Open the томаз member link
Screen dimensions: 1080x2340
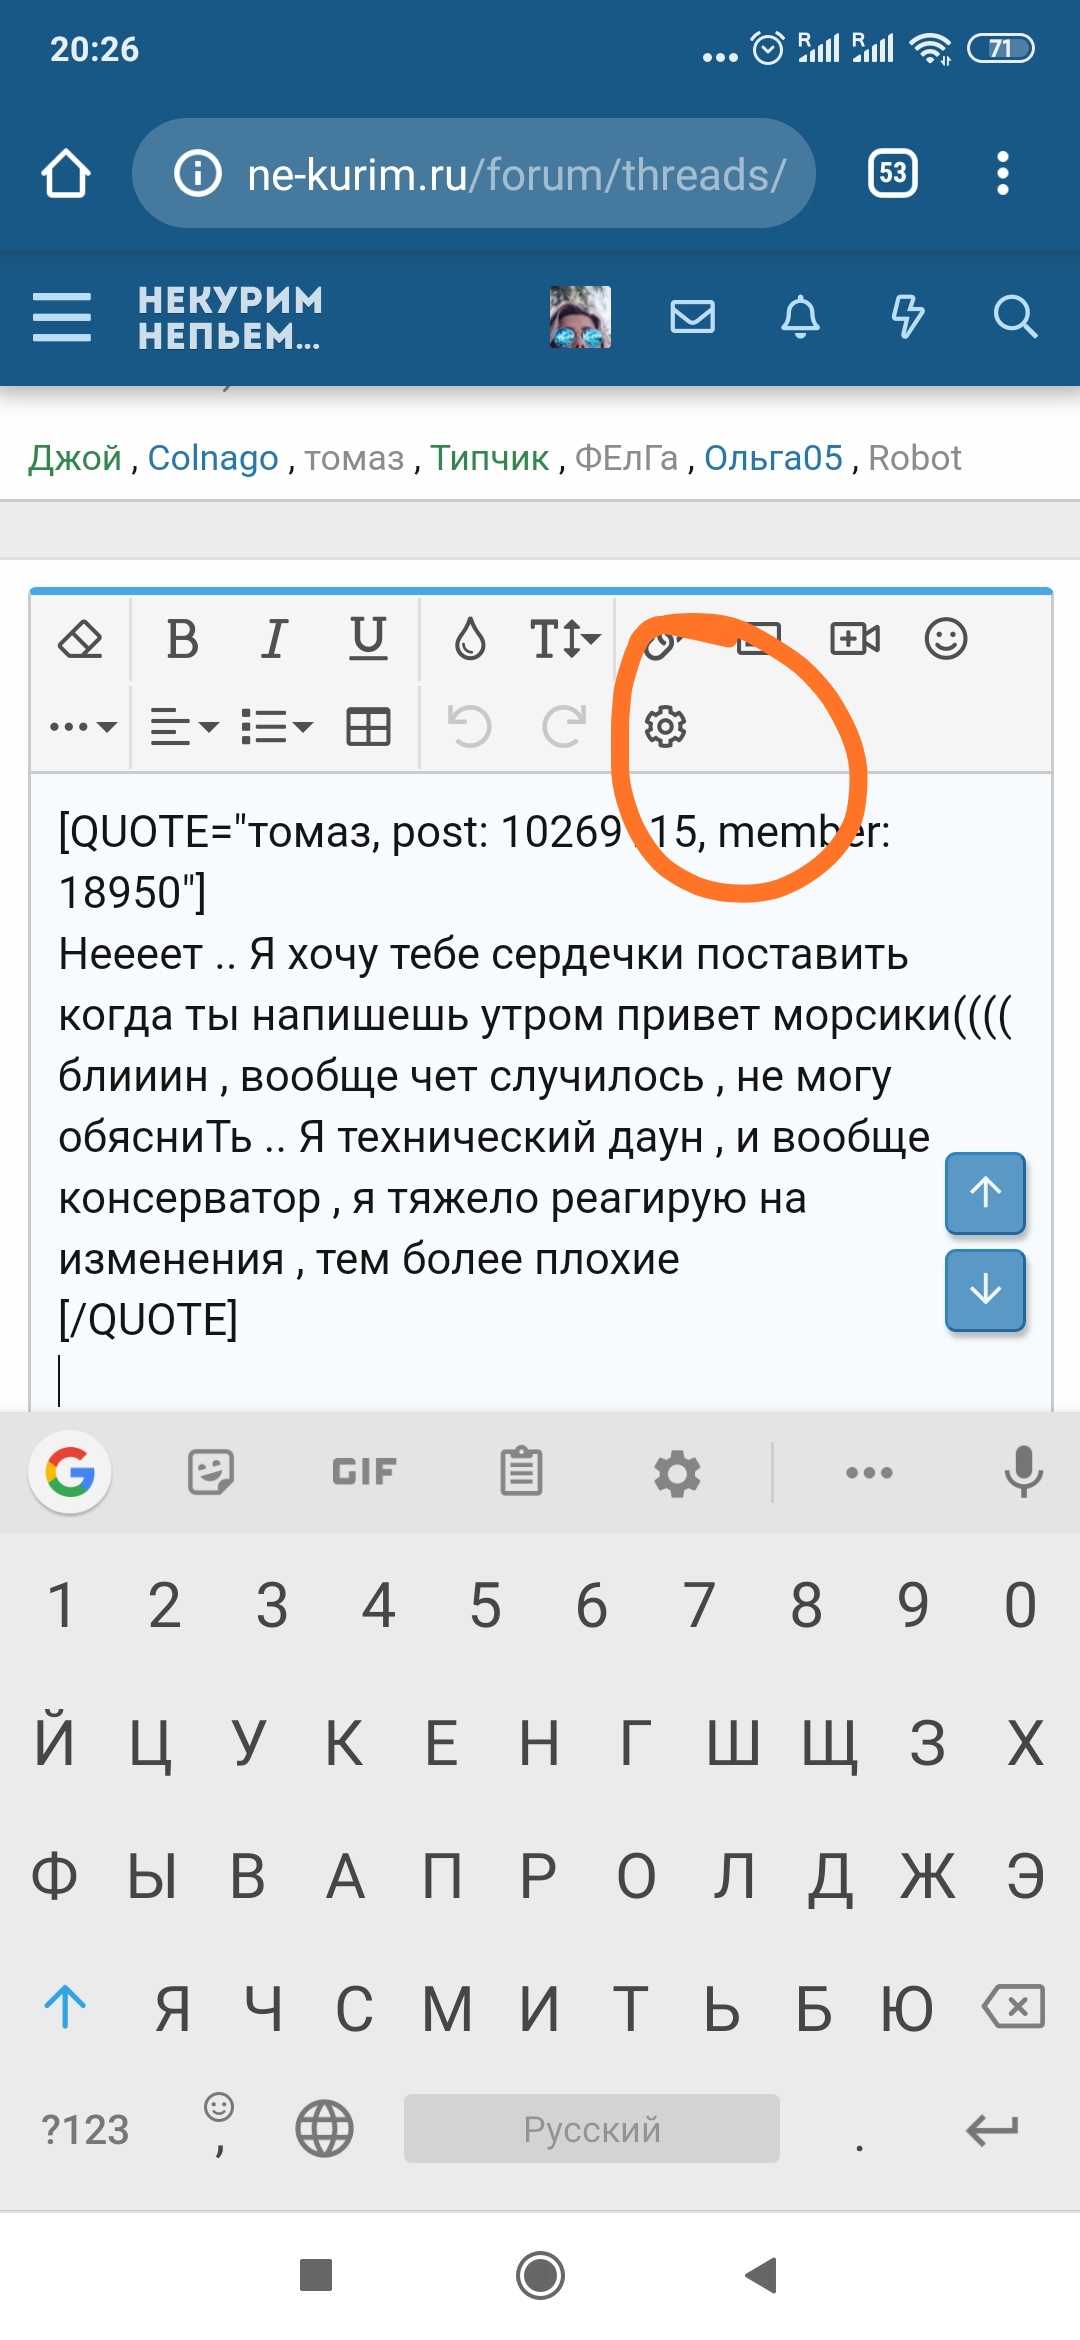354,458
